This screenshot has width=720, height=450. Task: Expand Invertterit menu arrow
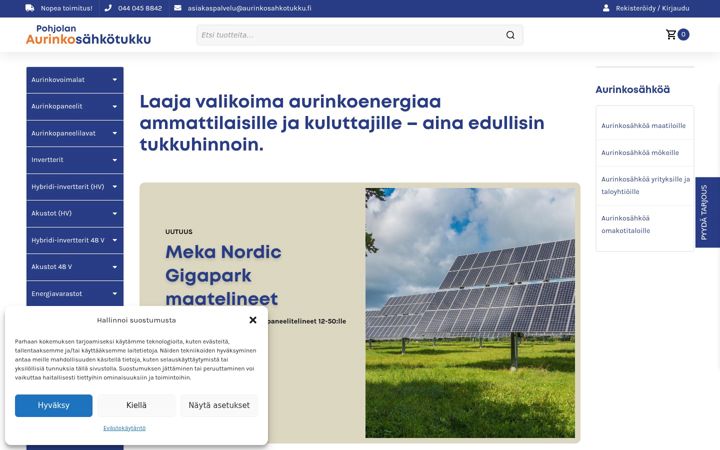click(115, 160)
